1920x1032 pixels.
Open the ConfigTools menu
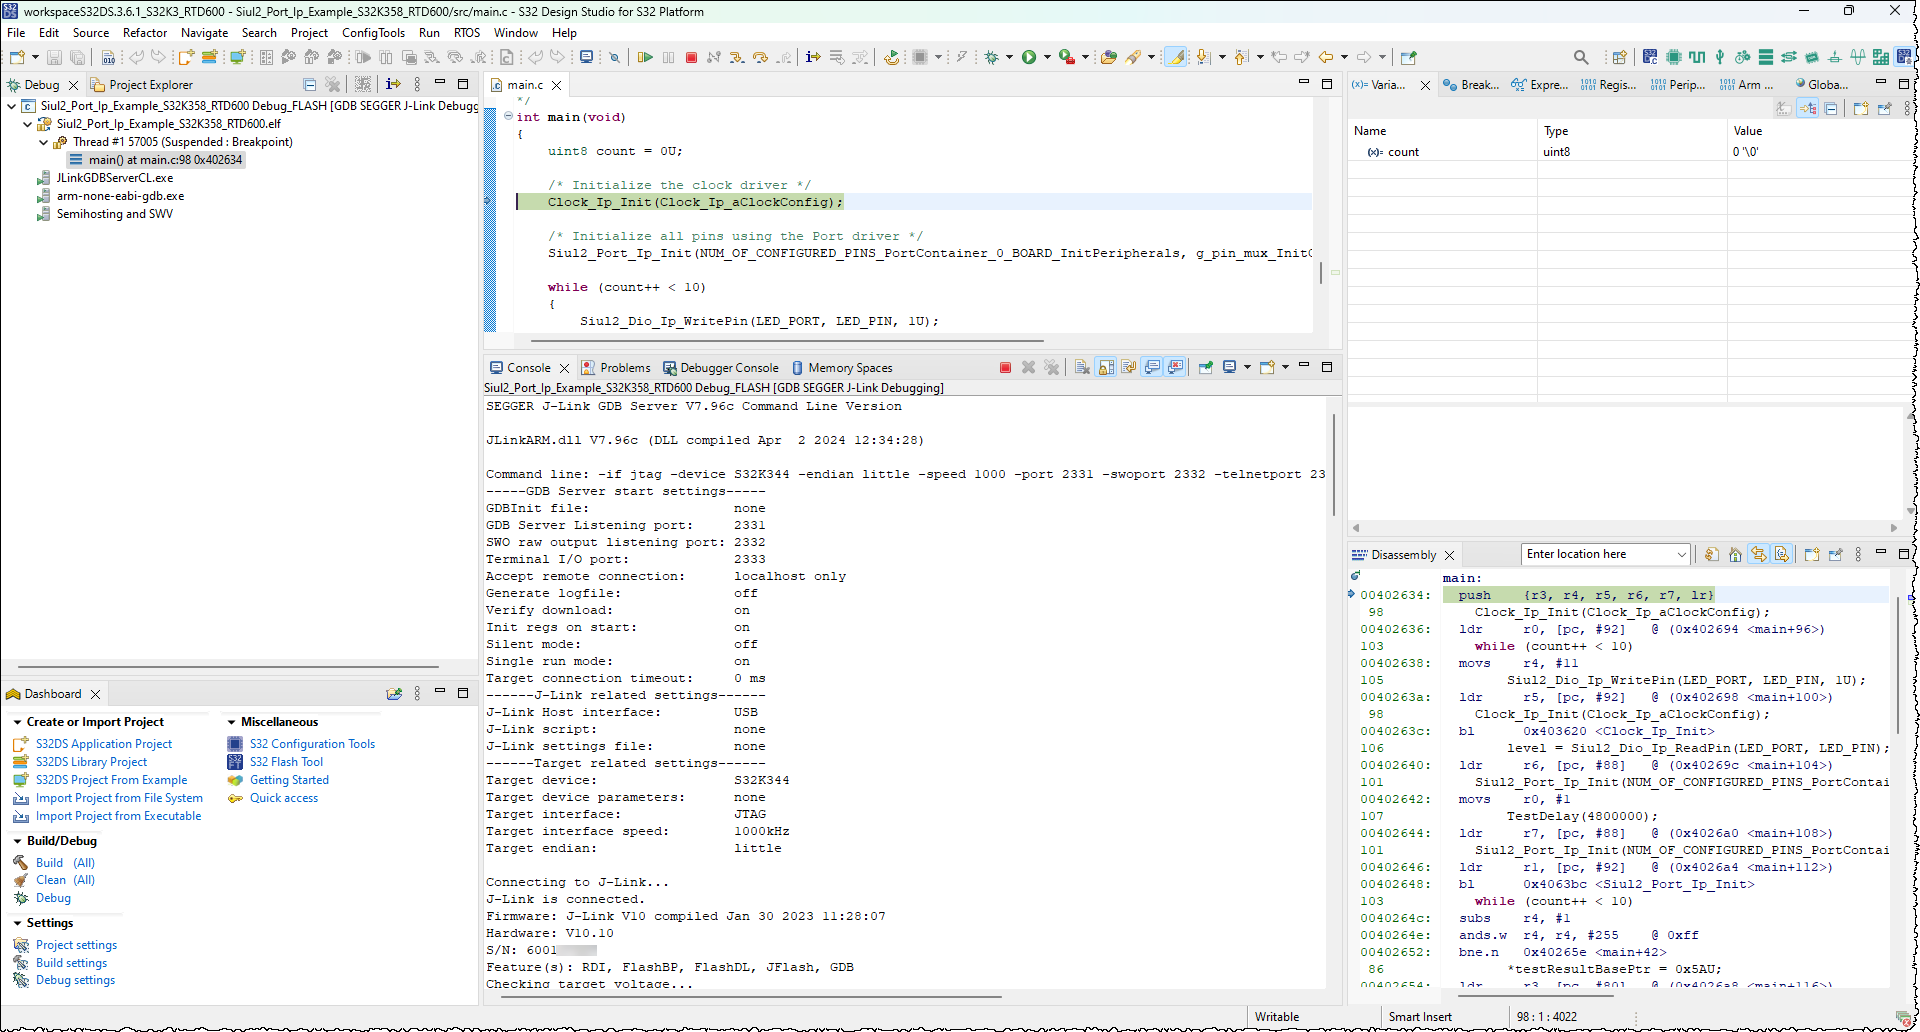pyautogui.click(x=373, y=33)
